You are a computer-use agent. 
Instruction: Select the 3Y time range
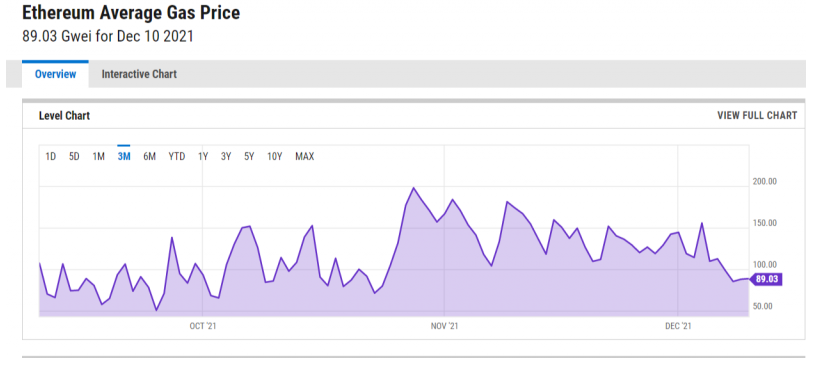click(226, 156)
